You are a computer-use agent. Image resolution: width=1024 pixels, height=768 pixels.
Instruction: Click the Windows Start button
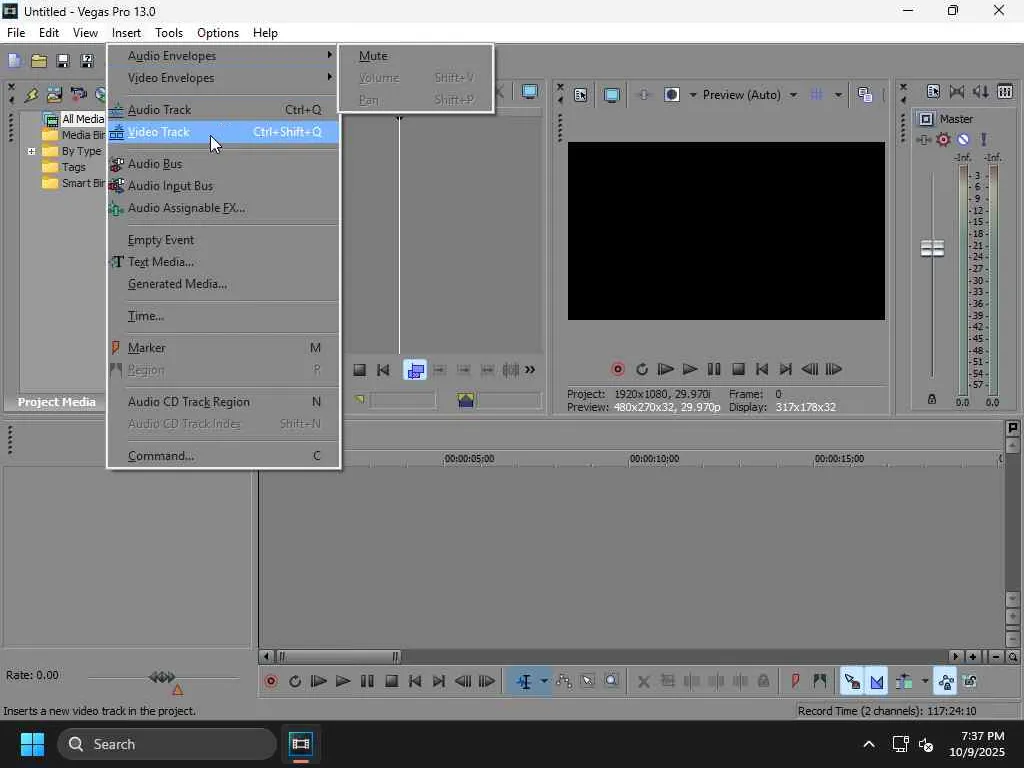[32, 744]
